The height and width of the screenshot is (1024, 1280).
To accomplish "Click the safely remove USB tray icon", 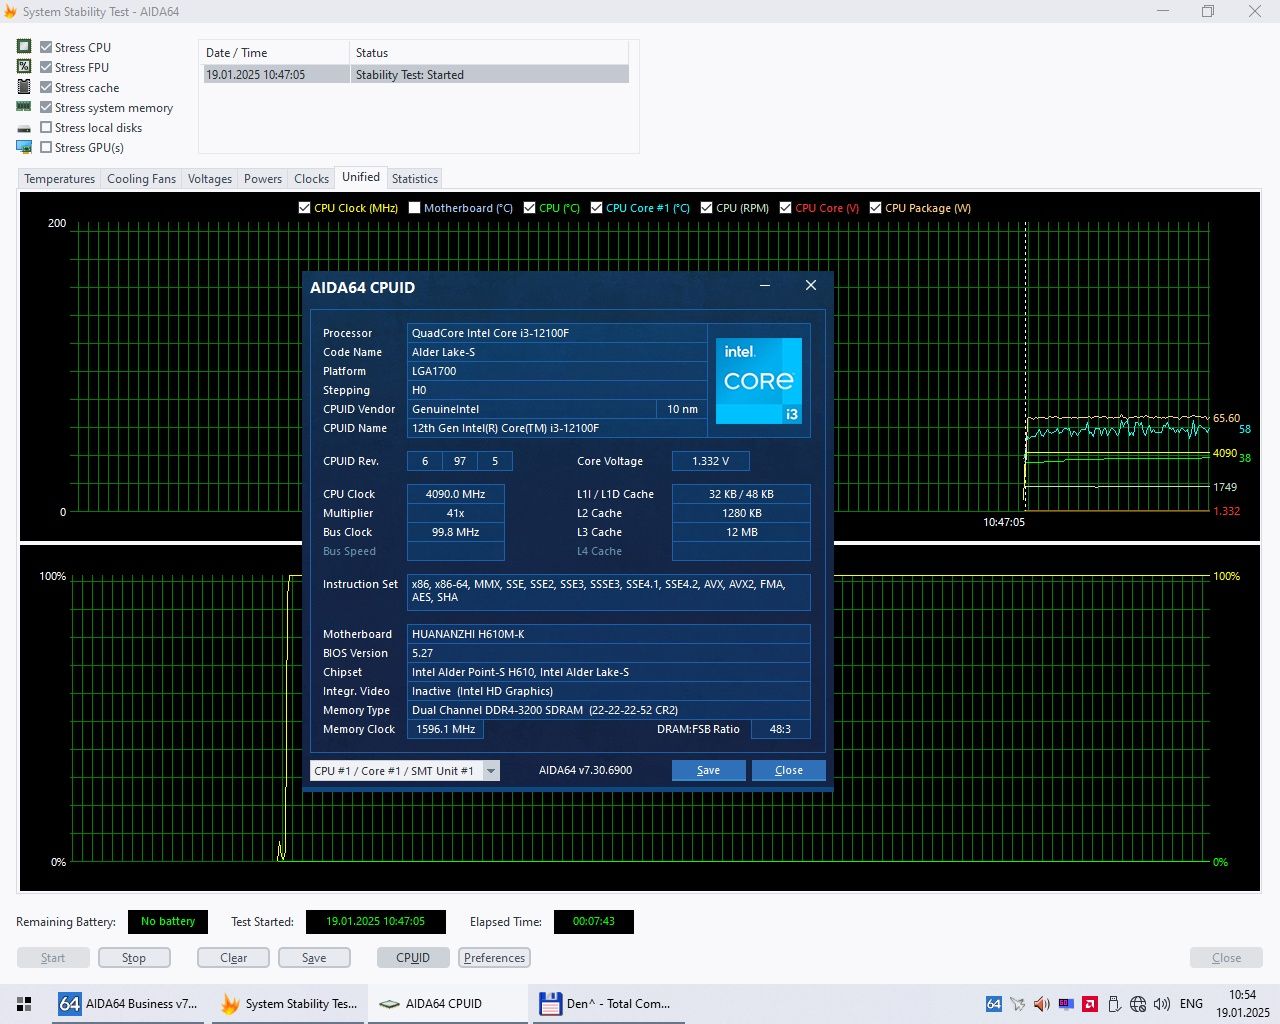I will click(x=1114, y=1004).
